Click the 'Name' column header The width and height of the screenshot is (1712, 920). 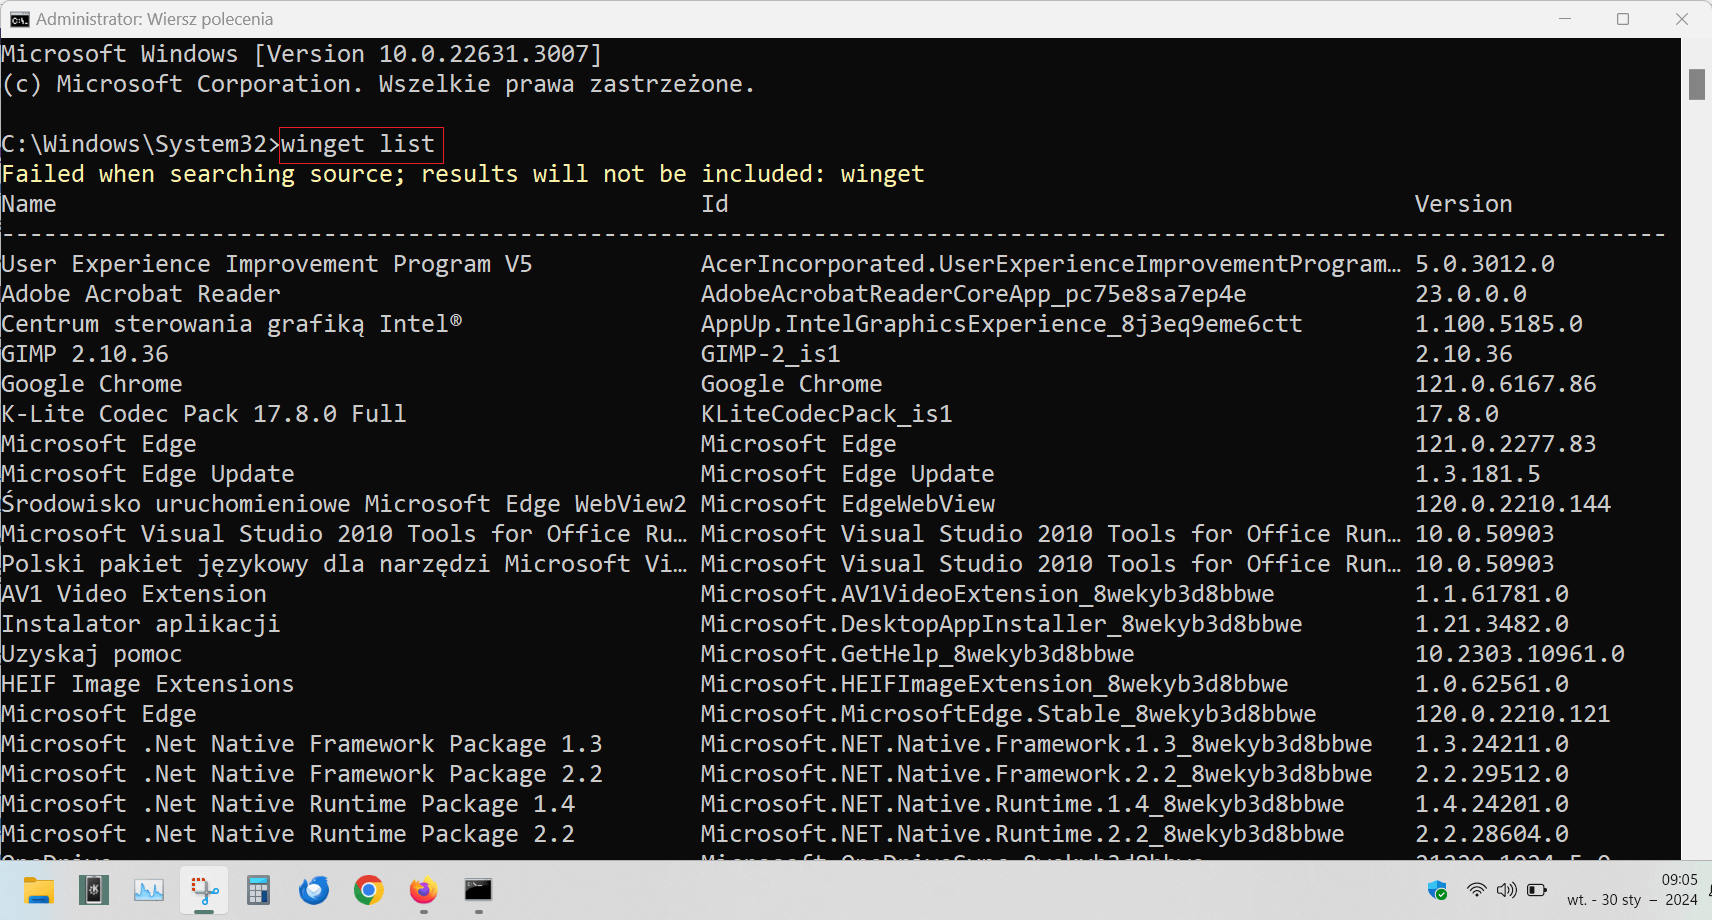(x=29, y=204)
